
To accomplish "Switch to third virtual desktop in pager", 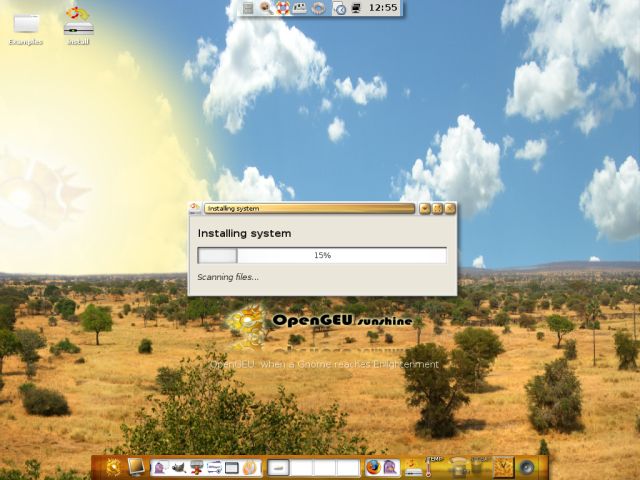I will coord(324,467).
